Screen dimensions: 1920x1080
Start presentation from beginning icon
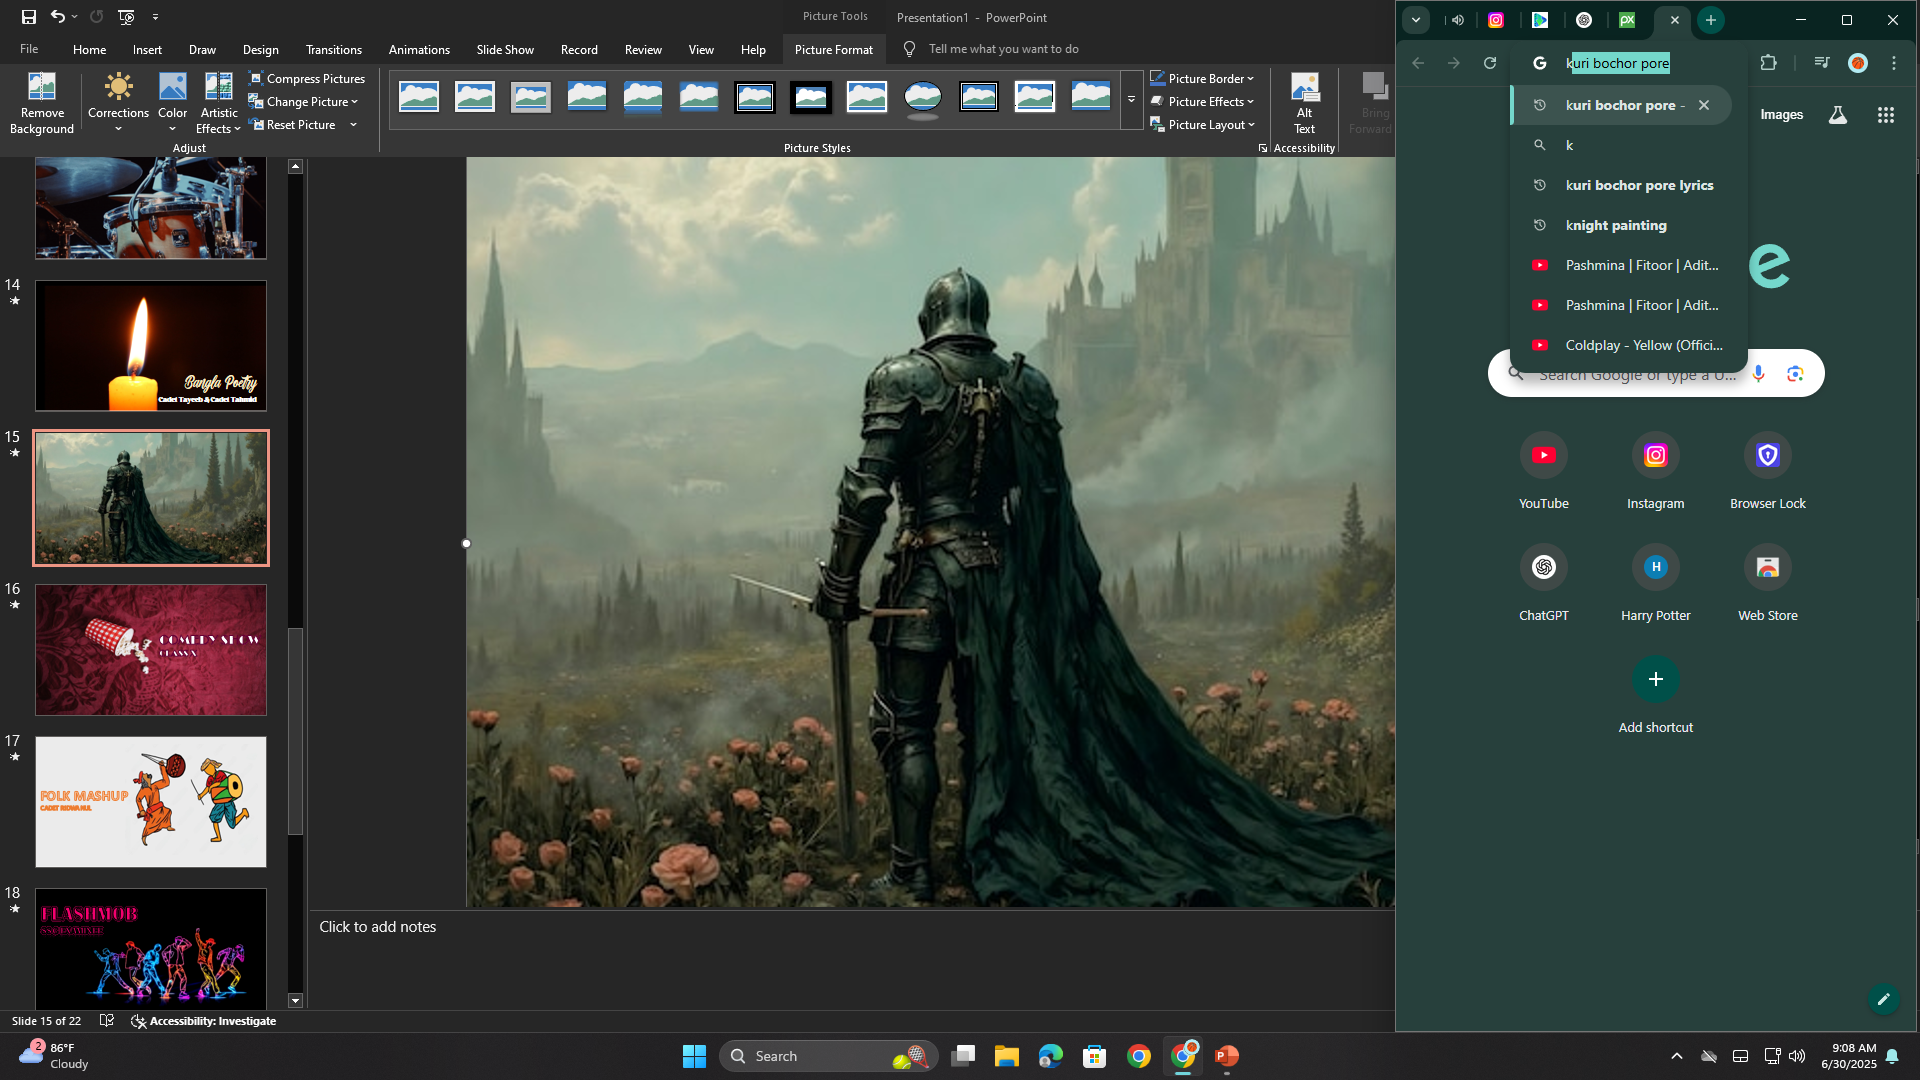pos(126,17)
